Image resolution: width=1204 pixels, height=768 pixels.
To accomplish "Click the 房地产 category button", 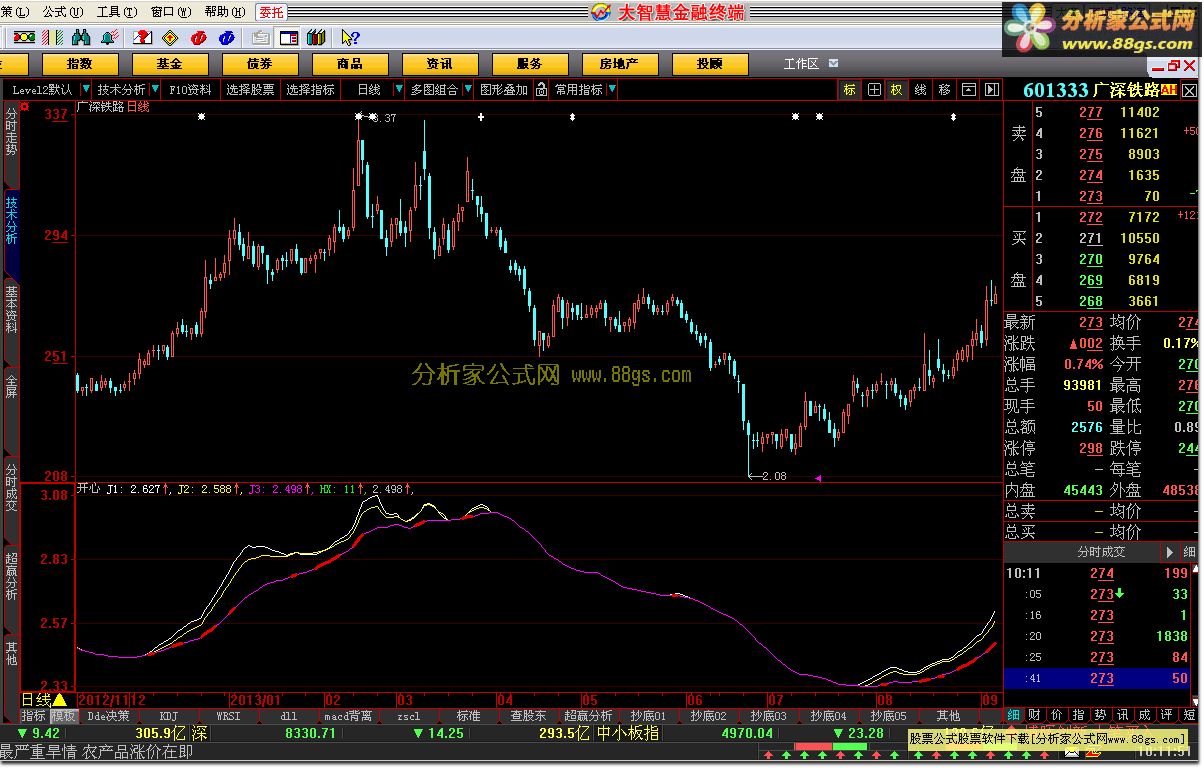I will point(619,64).
